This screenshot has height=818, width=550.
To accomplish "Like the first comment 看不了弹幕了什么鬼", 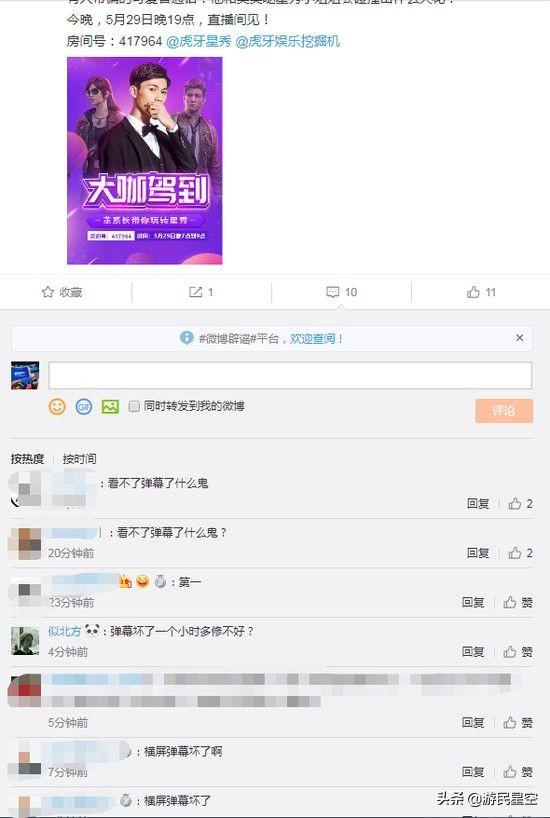I will click(515, 503).
